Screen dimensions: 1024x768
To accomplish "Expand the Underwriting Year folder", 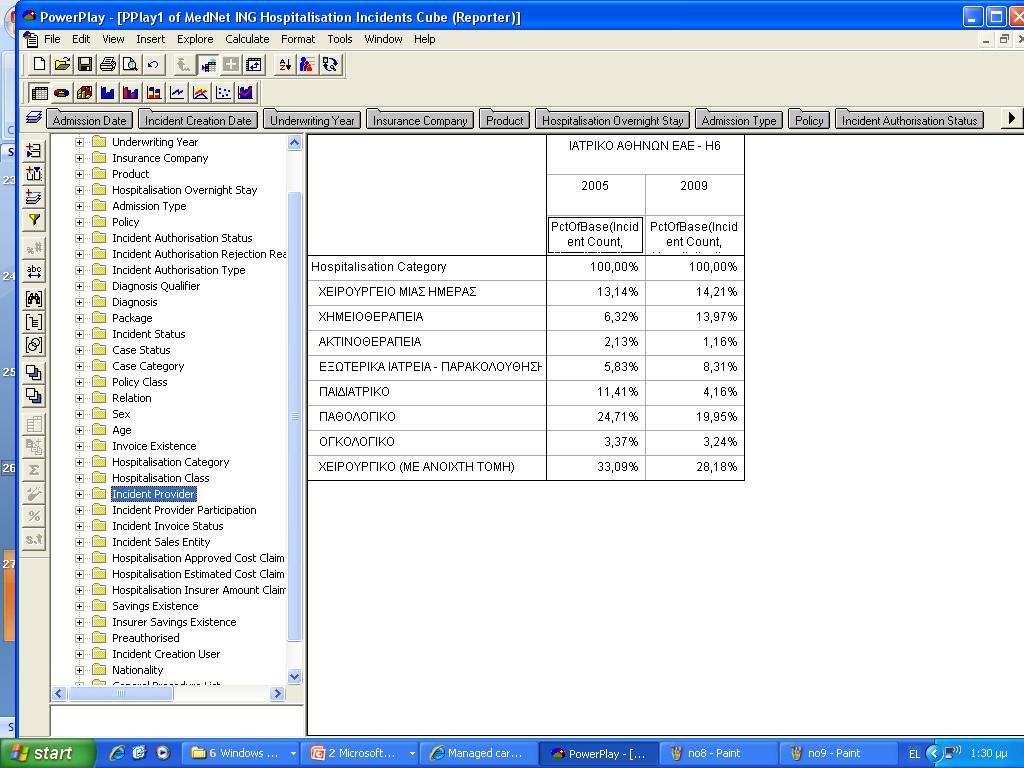I will tap(79, 142).
